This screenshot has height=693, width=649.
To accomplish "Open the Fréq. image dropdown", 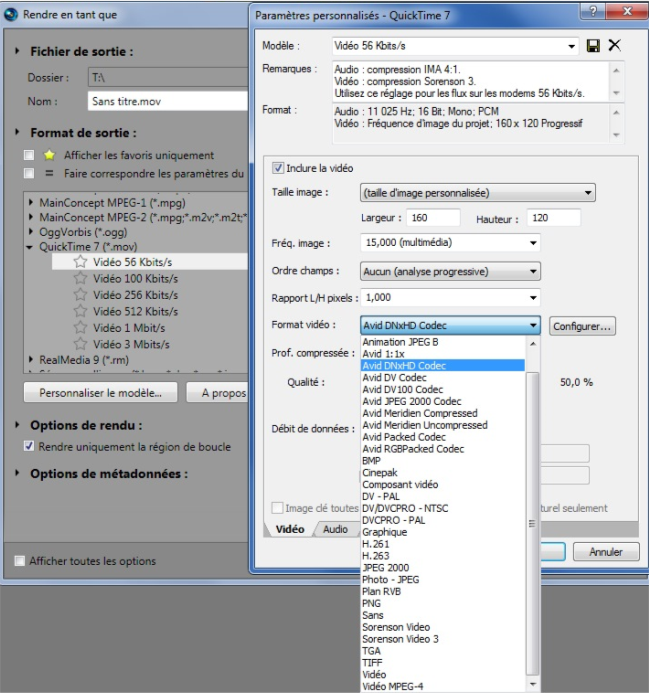I will 449,242.
